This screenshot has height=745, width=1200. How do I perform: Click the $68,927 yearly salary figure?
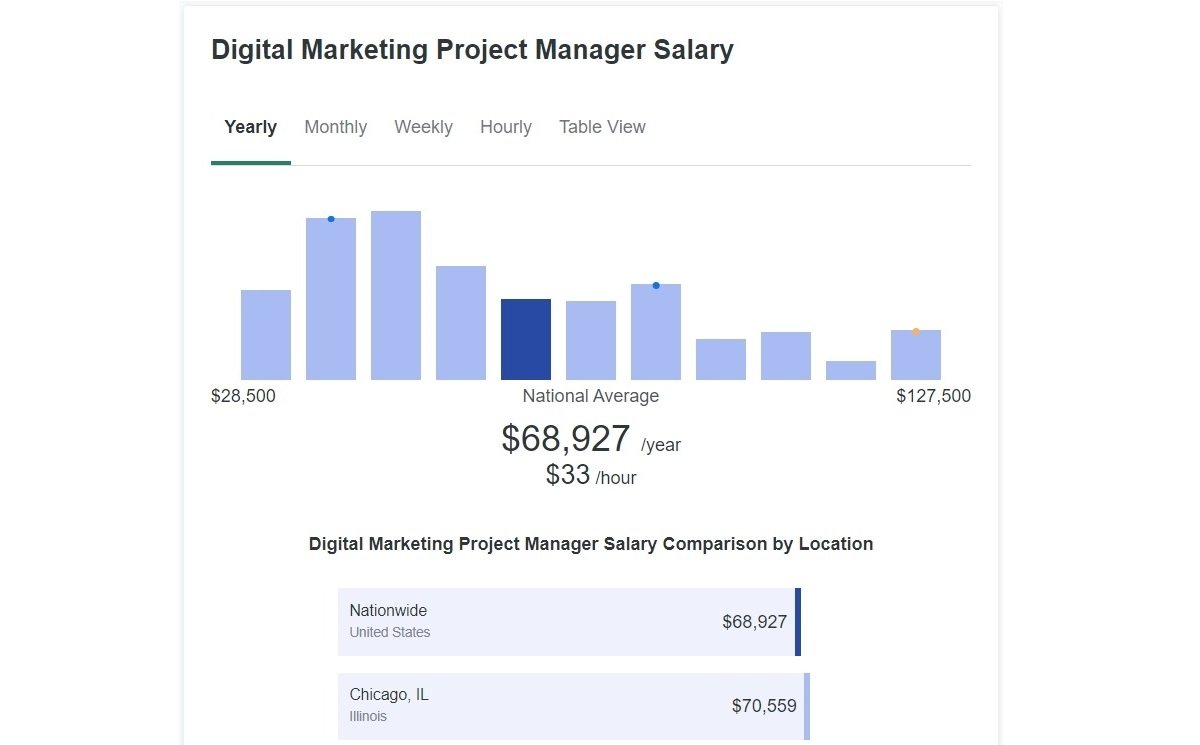(x=566, y=439)
